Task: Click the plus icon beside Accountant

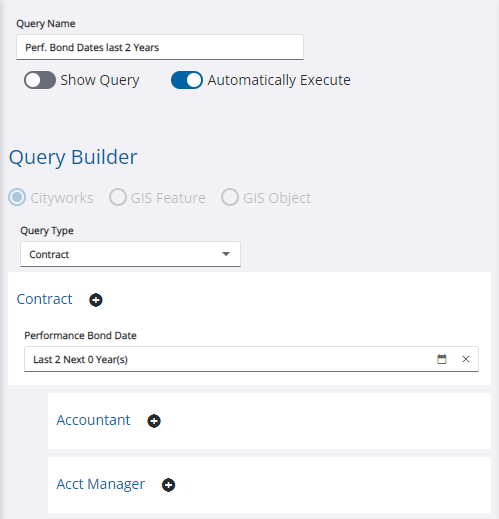Action: 154,421
